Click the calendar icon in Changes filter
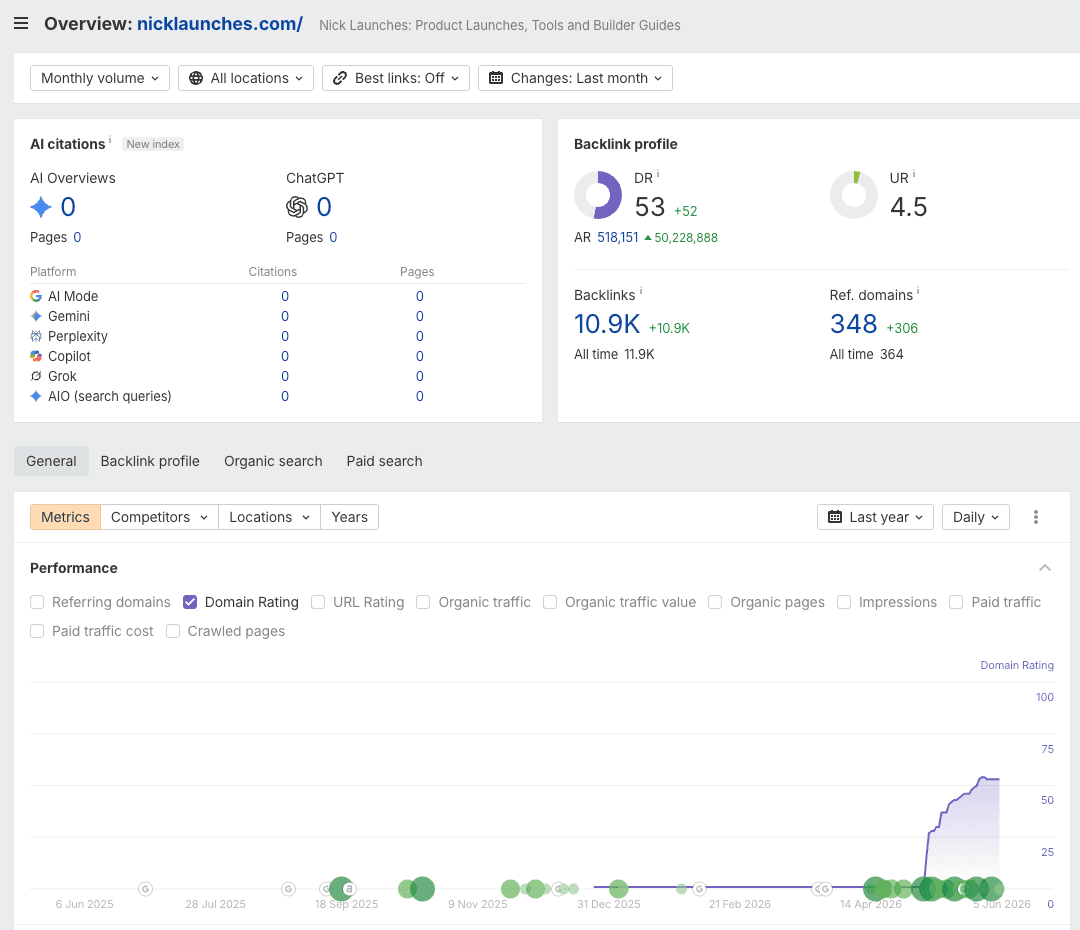This screenshot has height=930, width=1080. click(496, 78)
